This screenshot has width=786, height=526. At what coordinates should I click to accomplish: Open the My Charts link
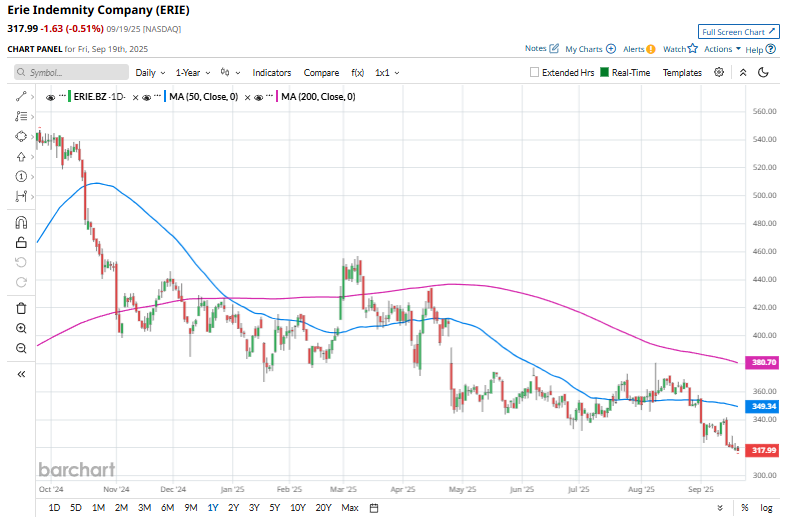click(589, 49)
